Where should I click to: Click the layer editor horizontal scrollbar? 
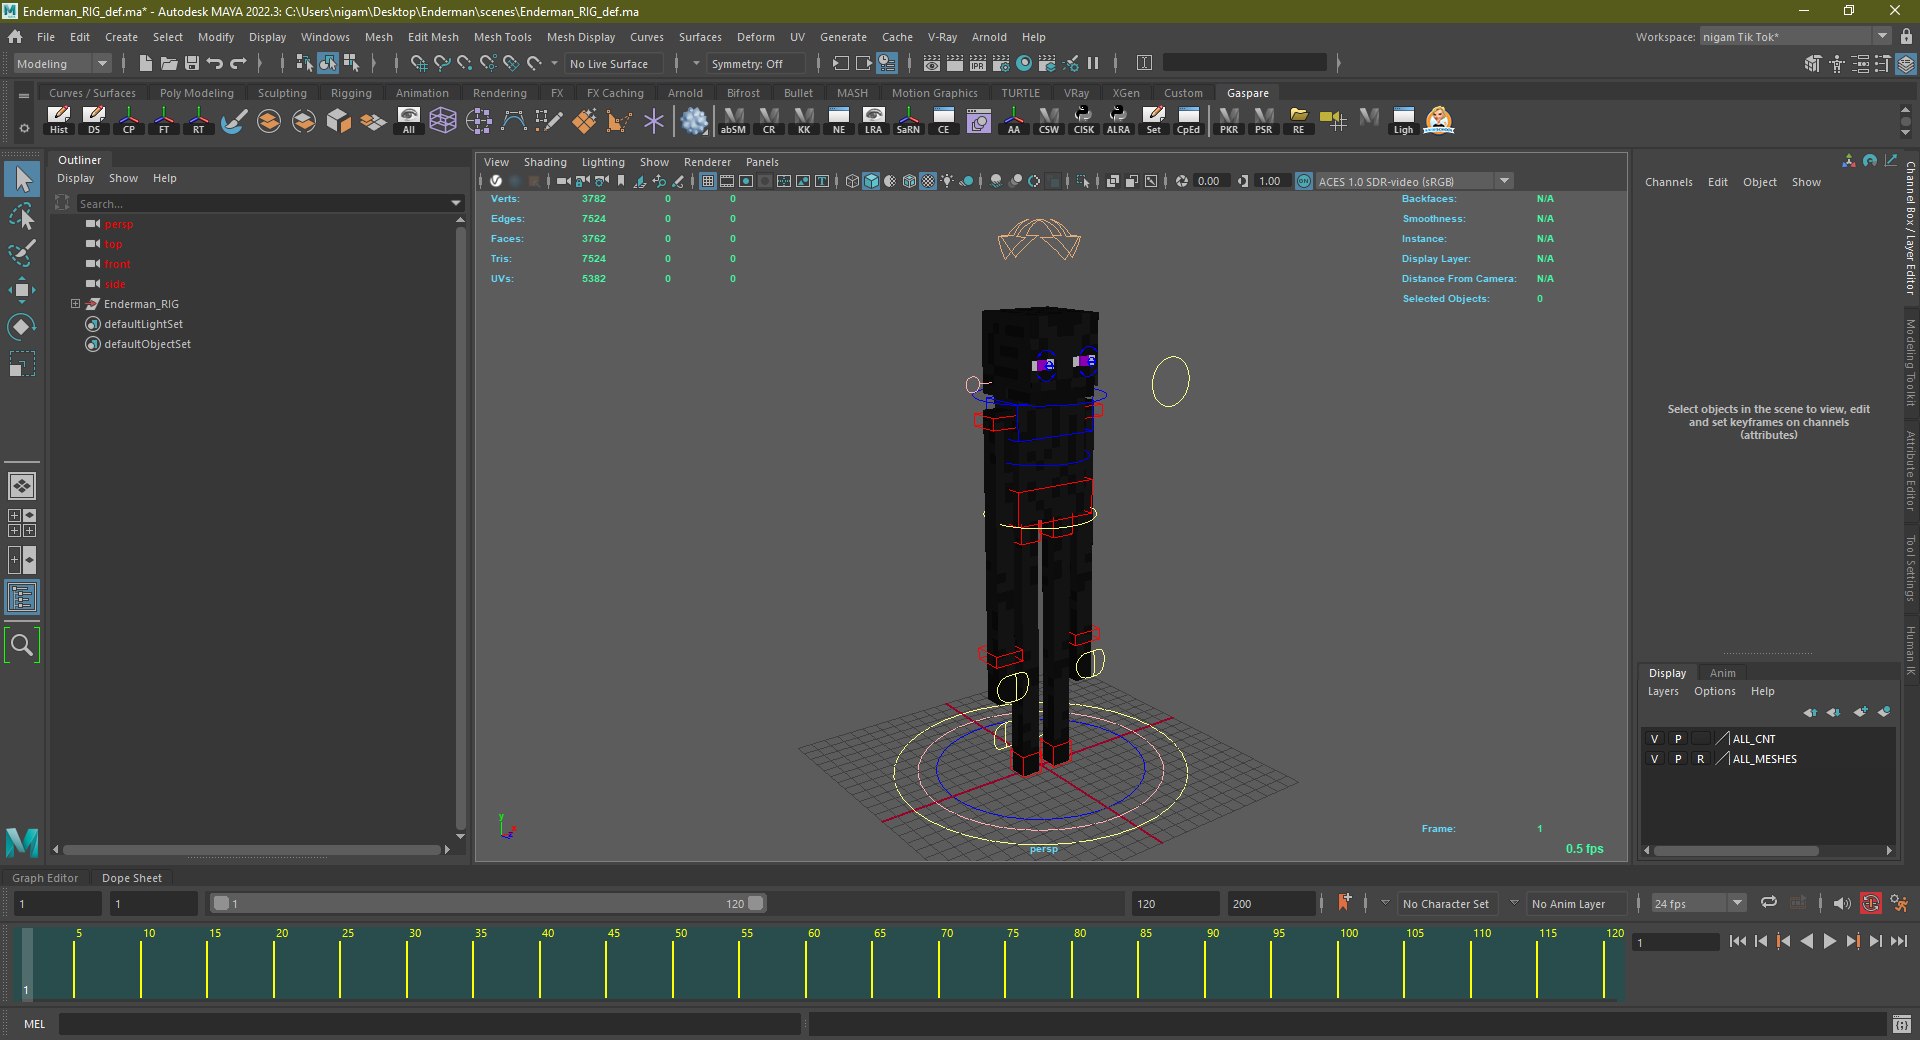click(x=1736, y=851)
